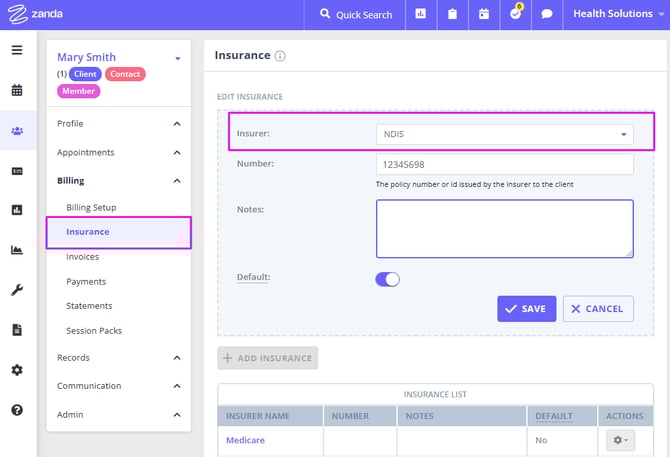670x457 pixels.
Task: Click the Save button
Action: (526, 309)
